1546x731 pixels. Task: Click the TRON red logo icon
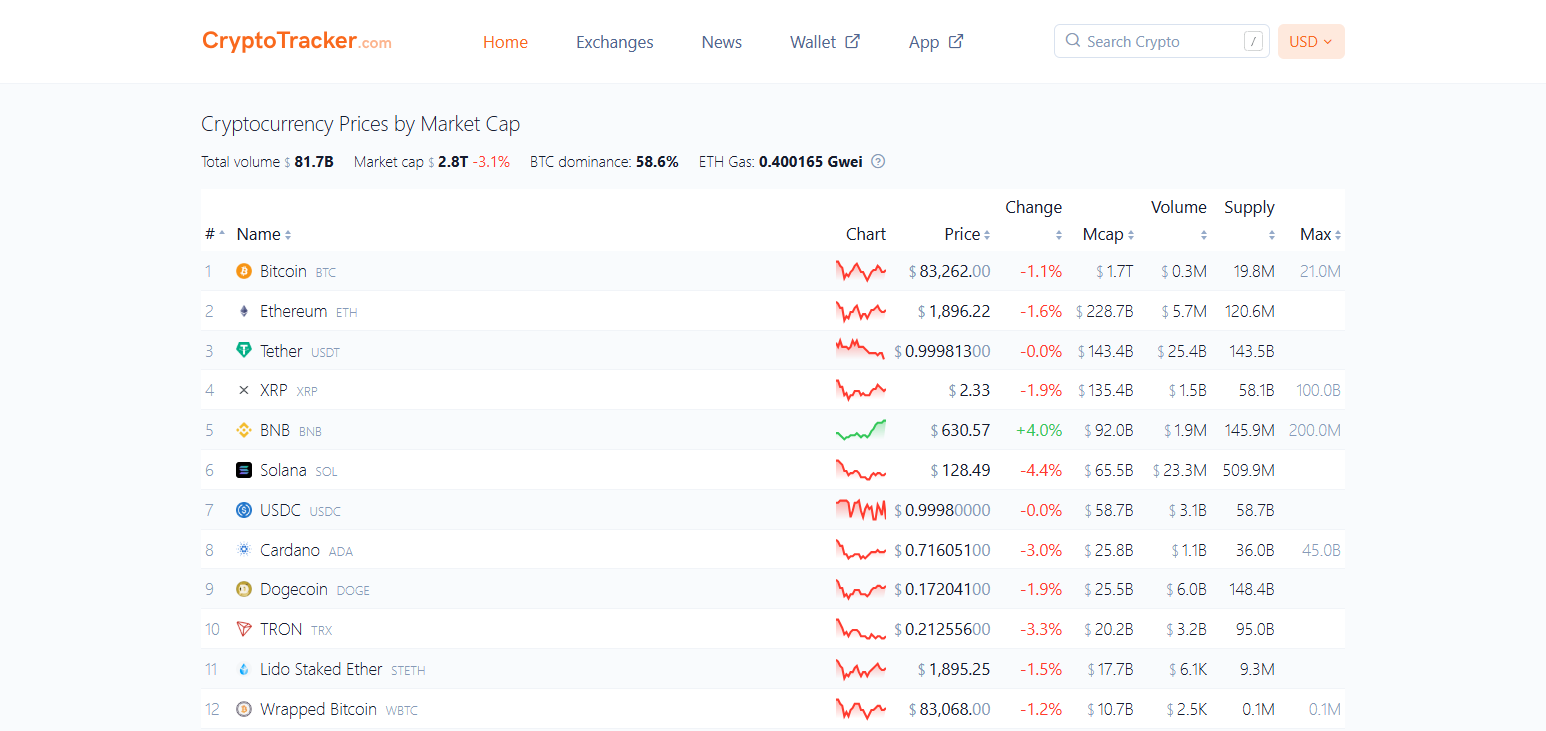coord(243,629)
